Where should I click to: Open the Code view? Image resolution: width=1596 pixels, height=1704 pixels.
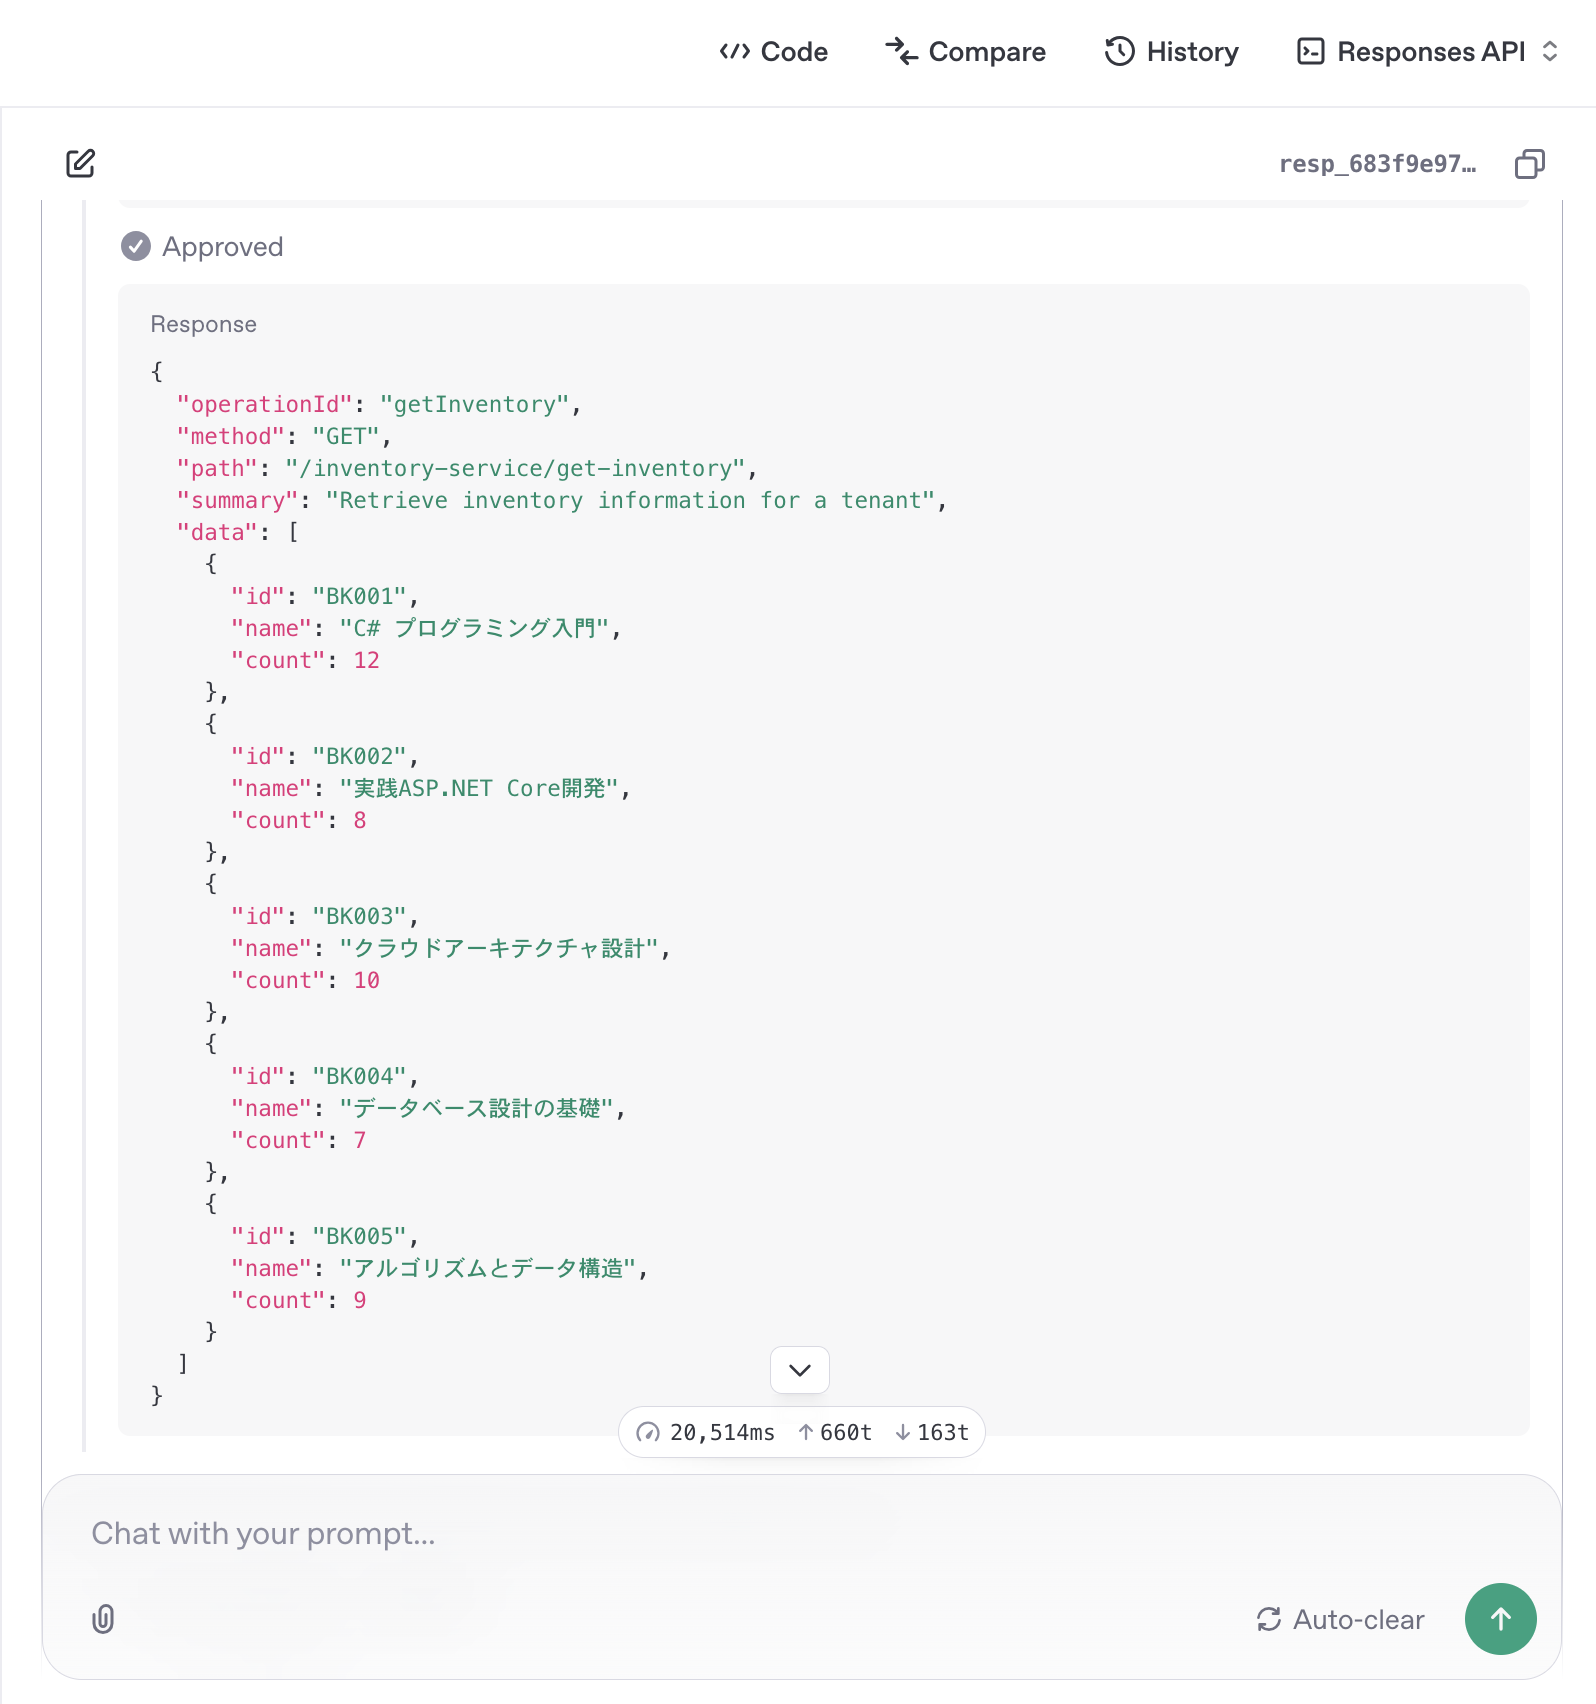pos(773,52)
